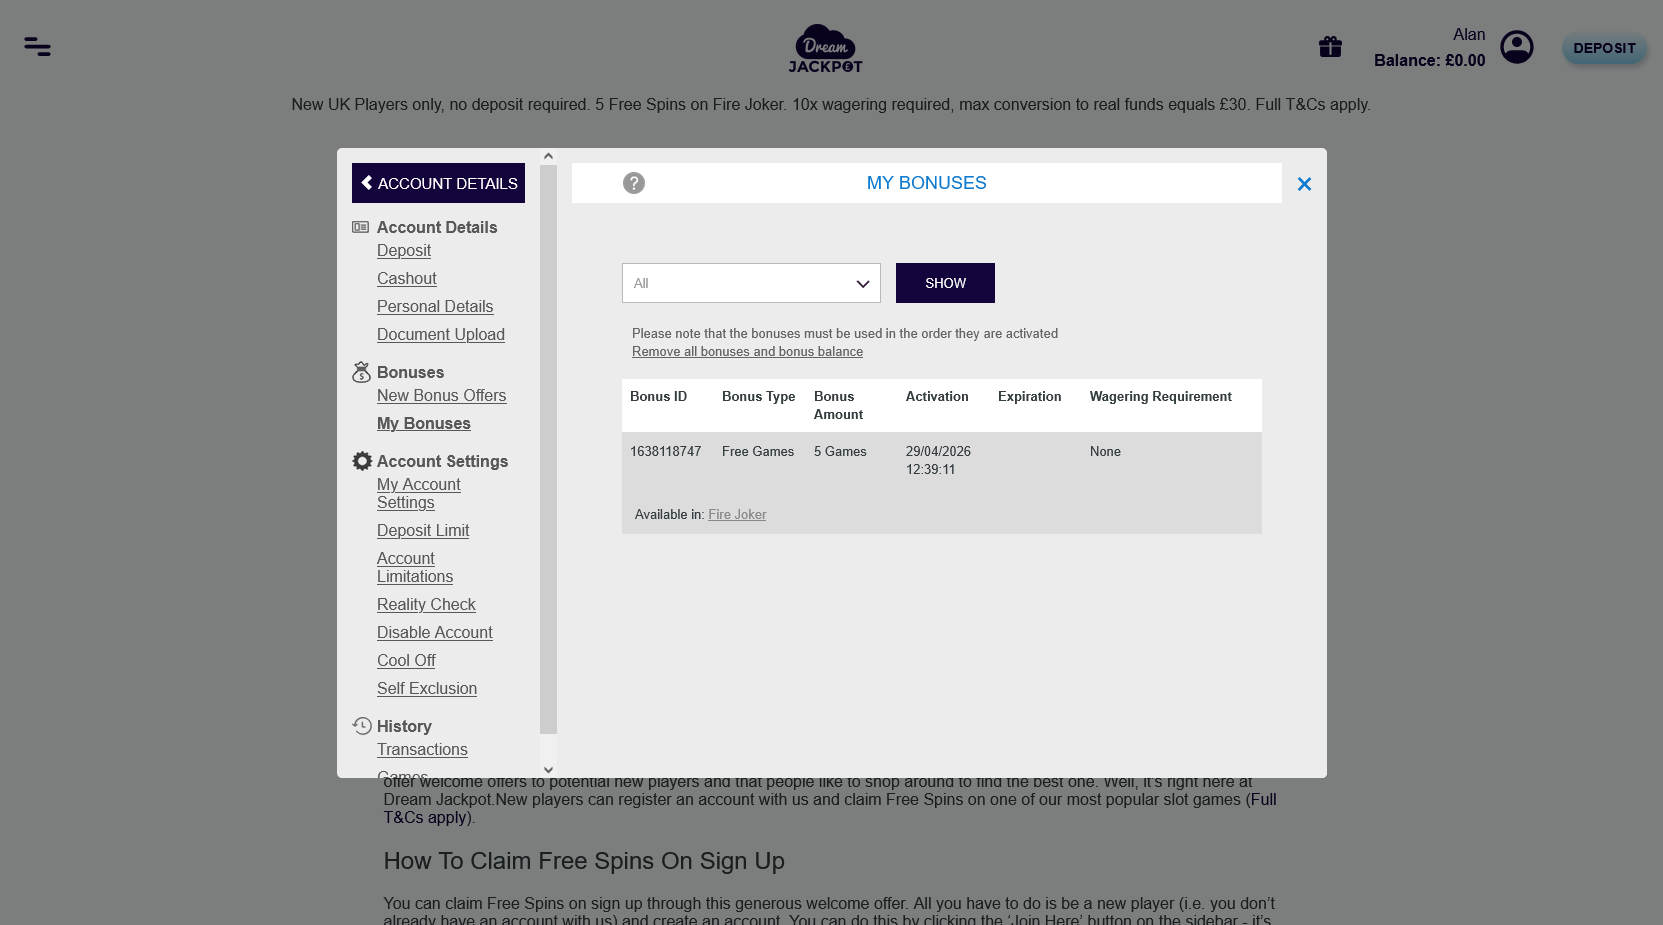The height and width of the screenshot is (925, 1663).
Task: Go back via Account Details header
Action: pos(438,183)
